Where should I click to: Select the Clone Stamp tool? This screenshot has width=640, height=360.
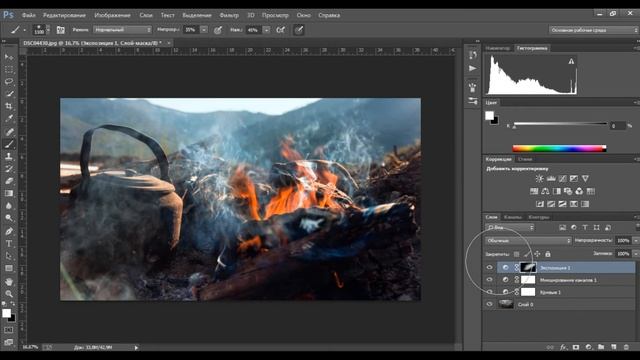(x=9, y=156)
